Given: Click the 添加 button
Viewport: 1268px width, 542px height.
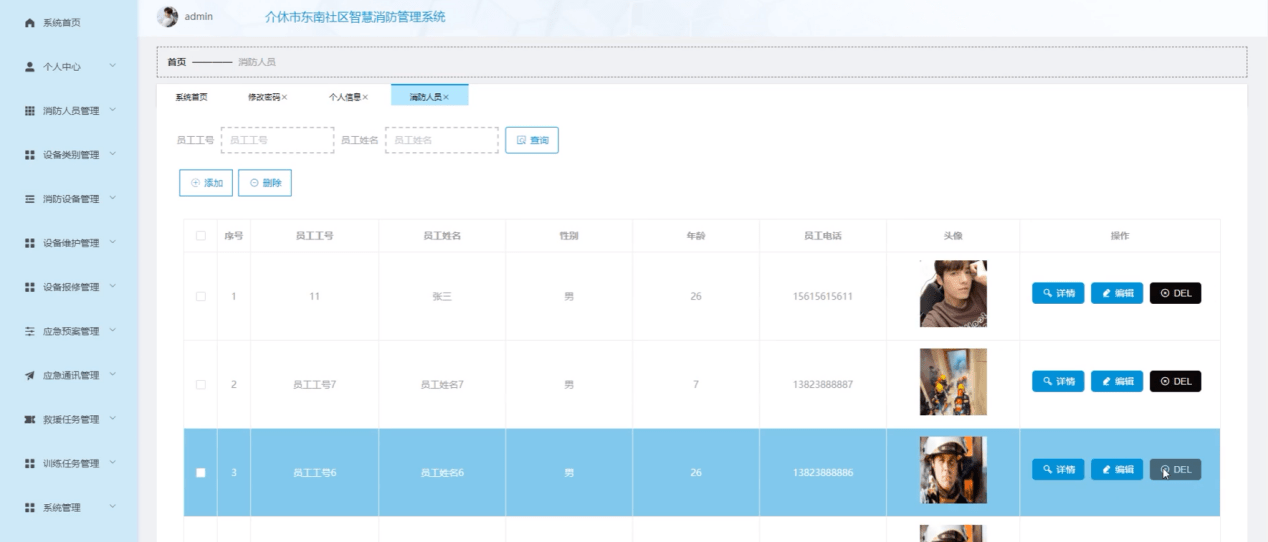Looking at the screenshot, I should click(206, 183).
